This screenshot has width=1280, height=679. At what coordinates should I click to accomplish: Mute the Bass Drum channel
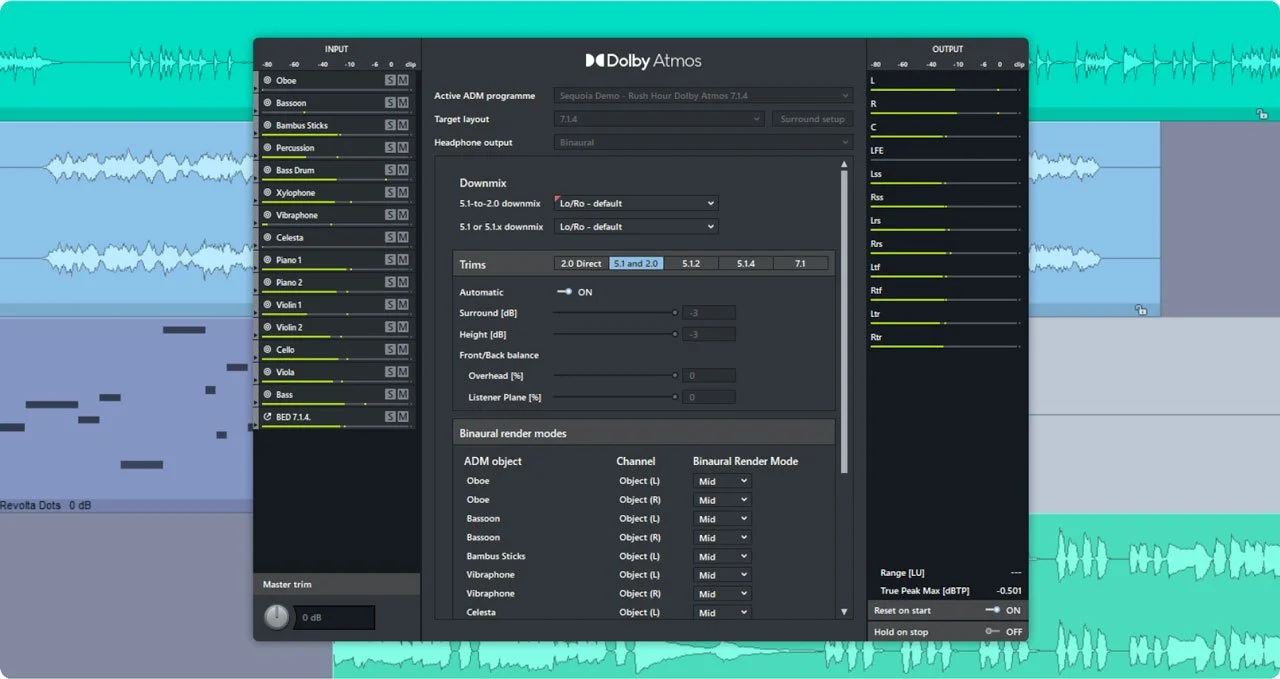tap(403, 170)
